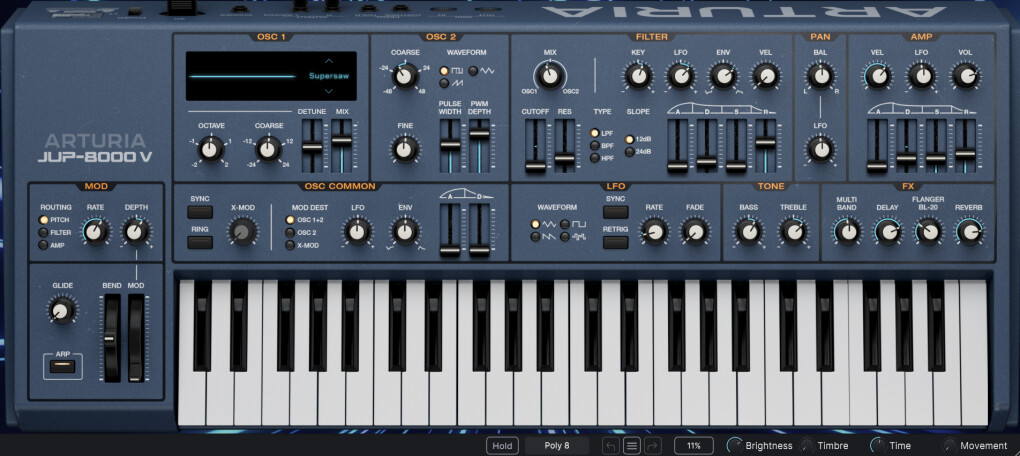Select LFO triangle waveform

coord(535,224)
